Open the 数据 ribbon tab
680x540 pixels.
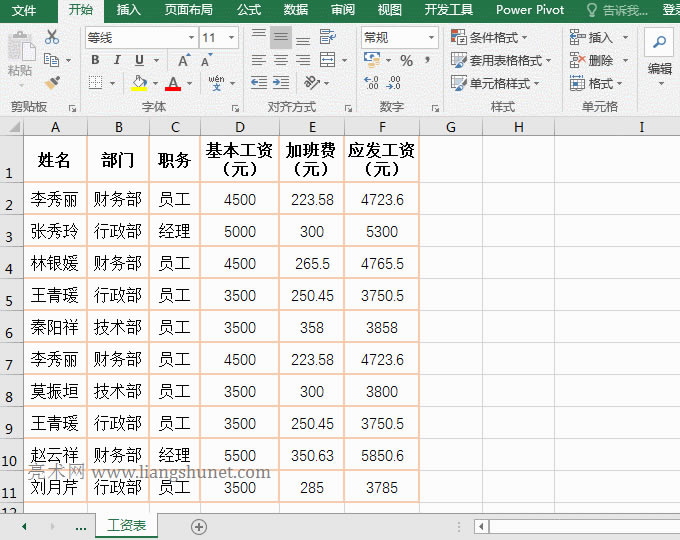click(296, 10)
